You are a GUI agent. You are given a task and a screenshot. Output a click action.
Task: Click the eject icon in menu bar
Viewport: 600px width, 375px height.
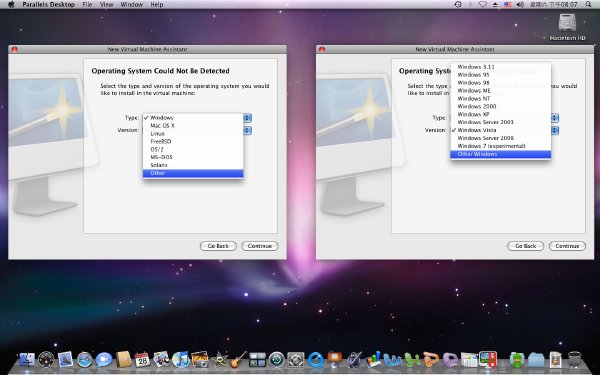point(495,5)
